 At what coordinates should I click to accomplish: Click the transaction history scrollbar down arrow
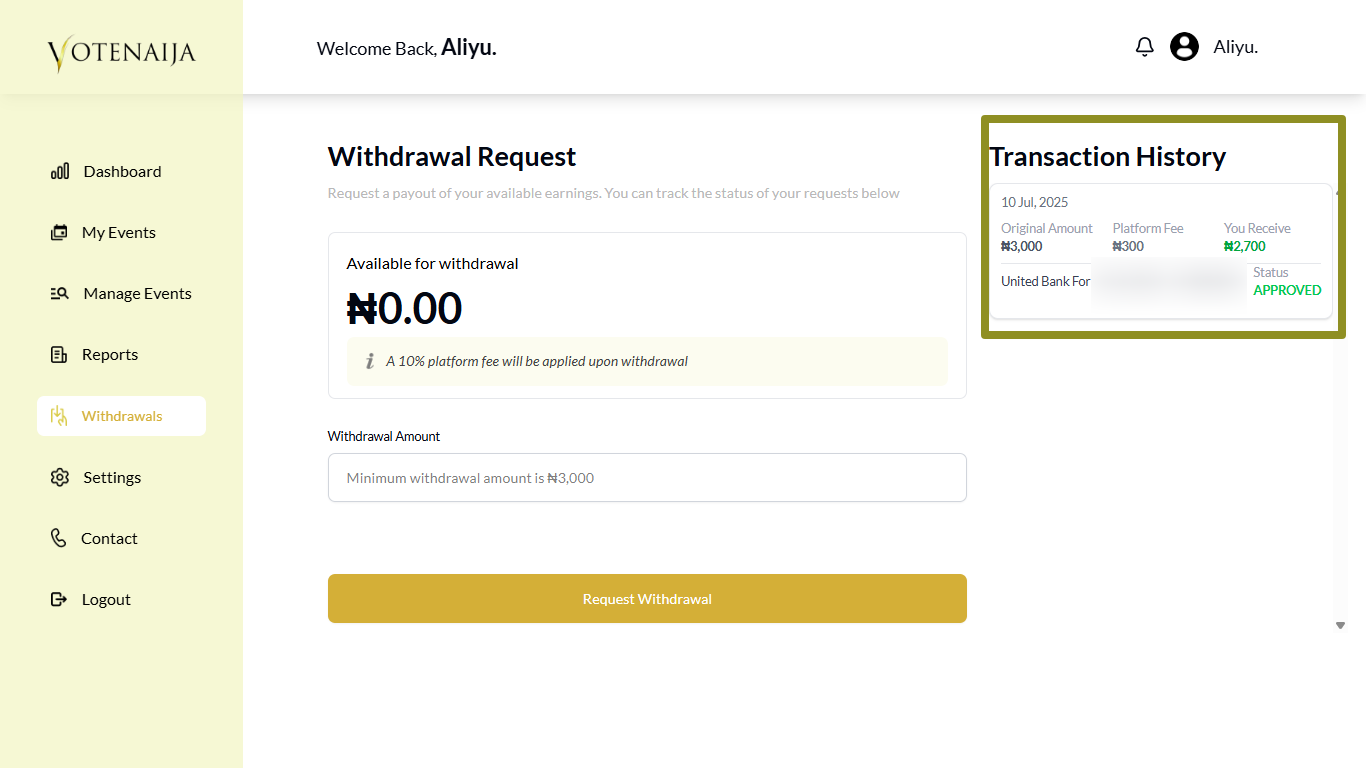point(1340,625)
